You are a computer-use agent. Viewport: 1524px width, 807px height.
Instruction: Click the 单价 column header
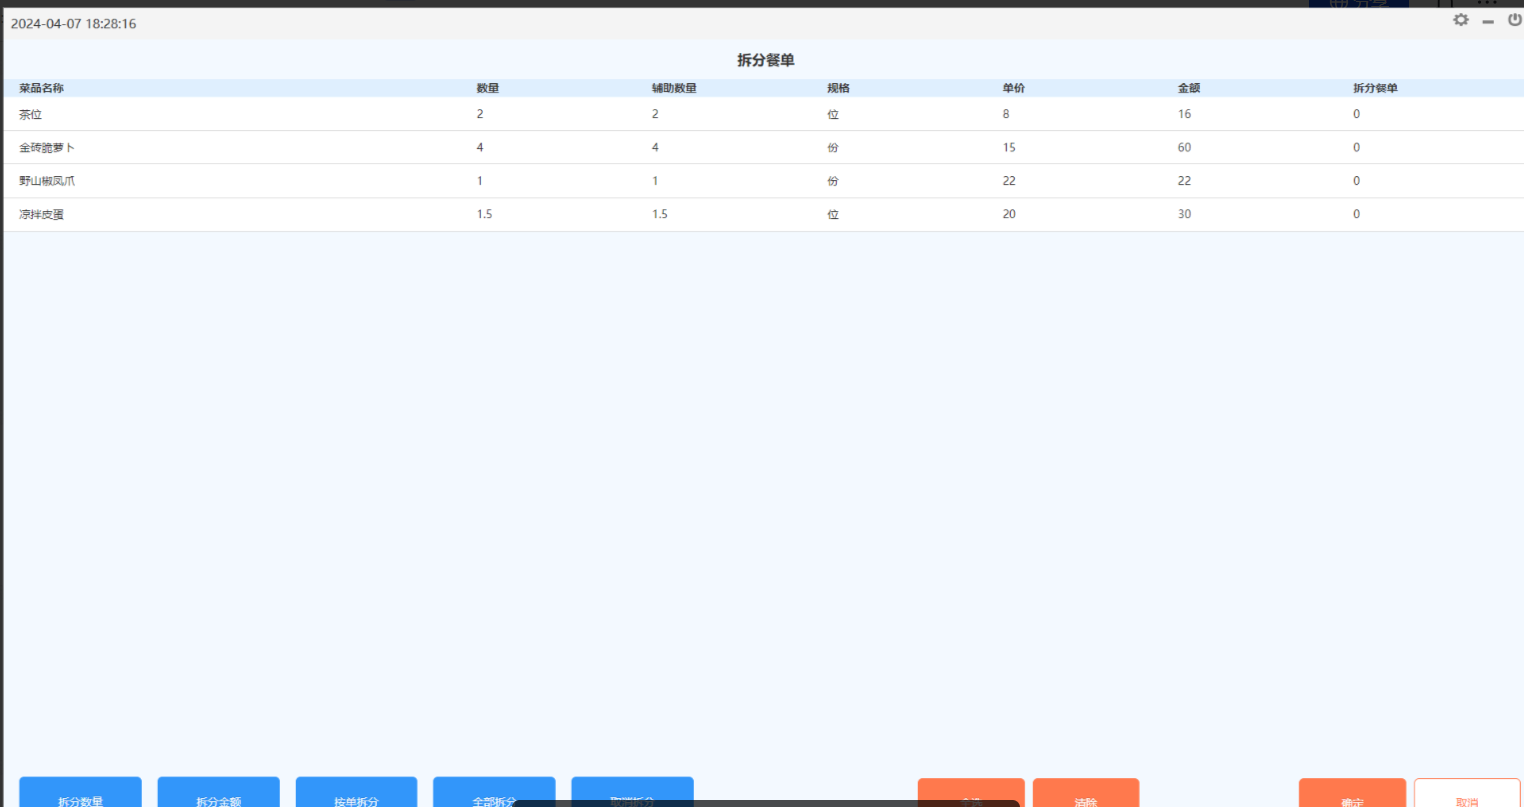point(1013,88)
